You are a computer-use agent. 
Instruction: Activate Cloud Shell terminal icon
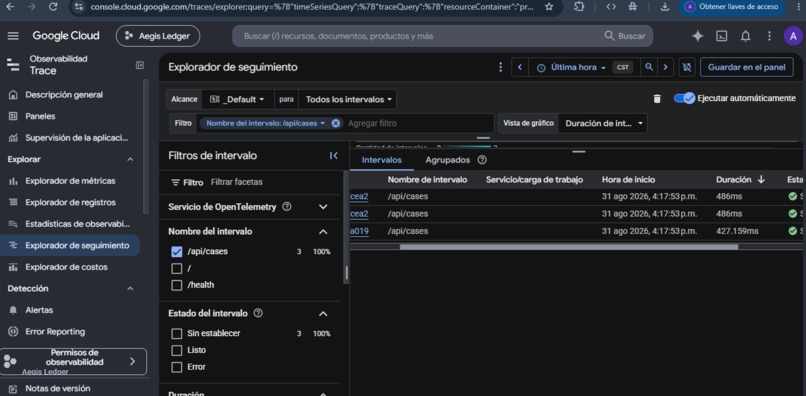[722, 36]
